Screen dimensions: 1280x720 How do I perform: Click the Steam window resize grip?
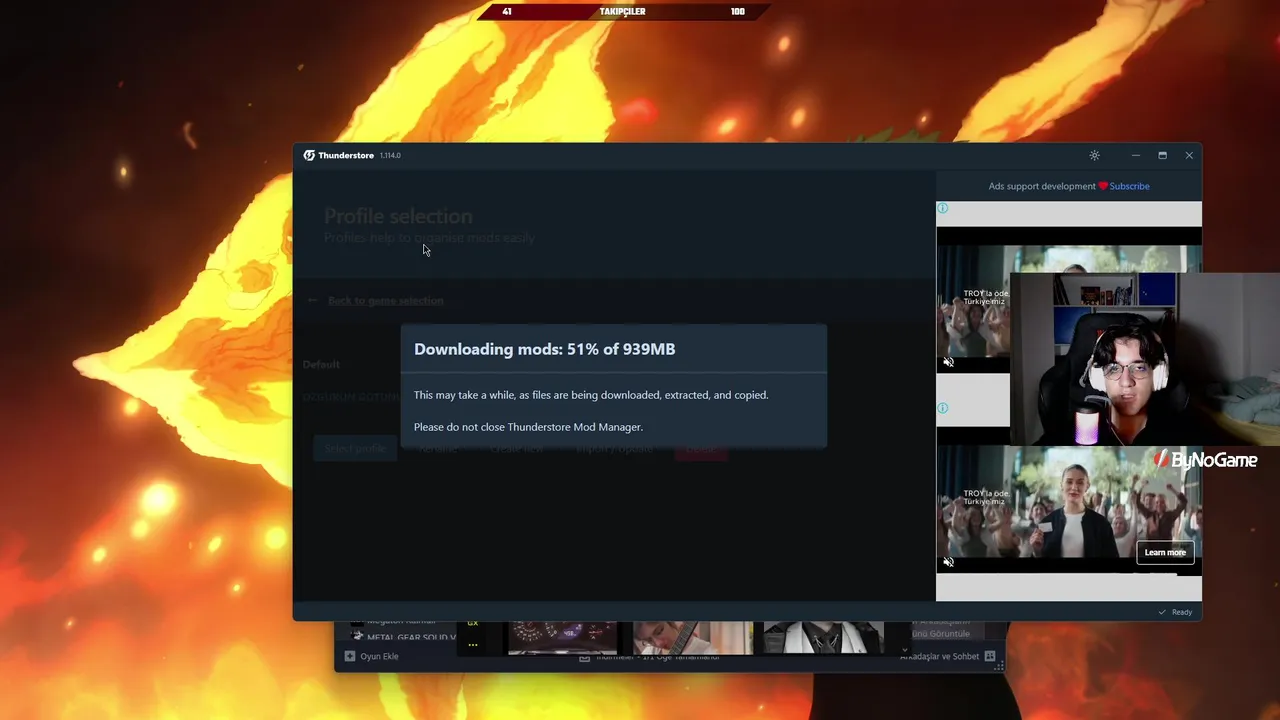[x=998, y=666]
